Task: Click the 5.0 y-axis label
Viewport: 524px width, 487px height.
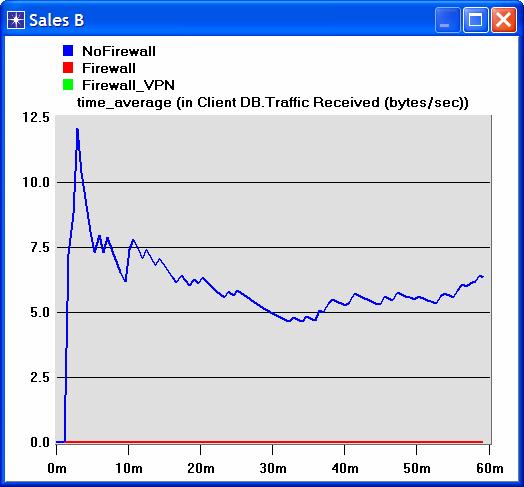Action: 40,313
